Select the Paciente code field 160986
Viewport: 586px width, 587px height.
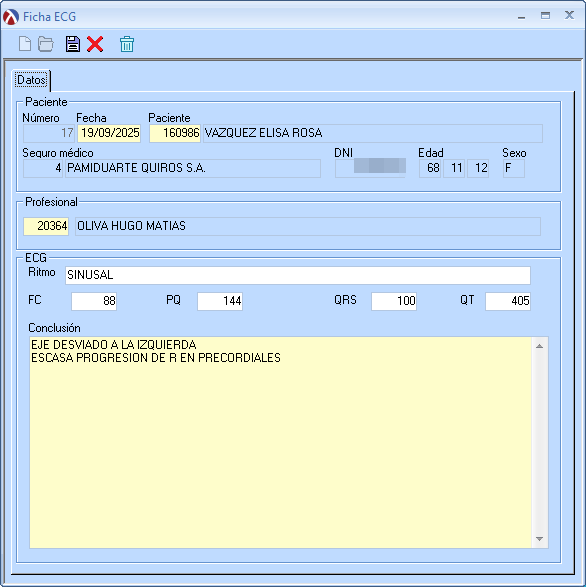pos(175,133)
